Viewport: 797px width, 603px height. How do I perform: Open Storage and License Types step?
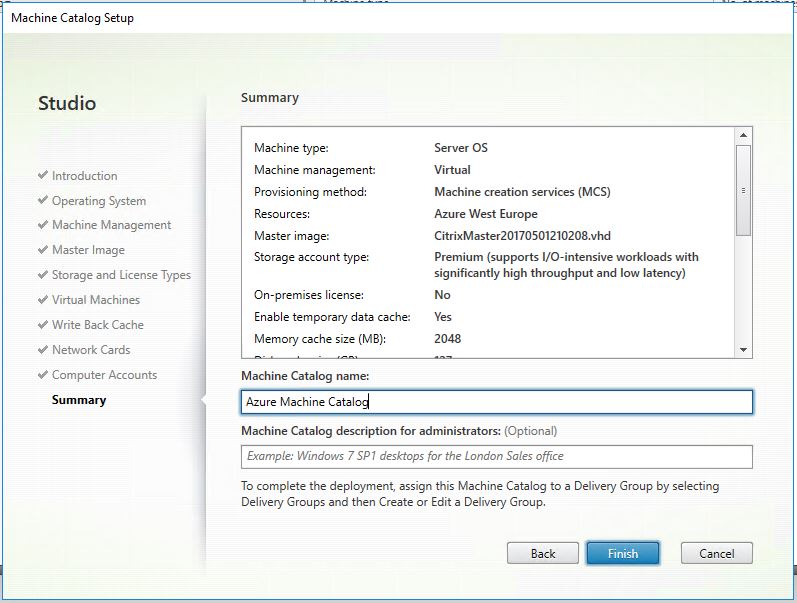tap(121, 275)
